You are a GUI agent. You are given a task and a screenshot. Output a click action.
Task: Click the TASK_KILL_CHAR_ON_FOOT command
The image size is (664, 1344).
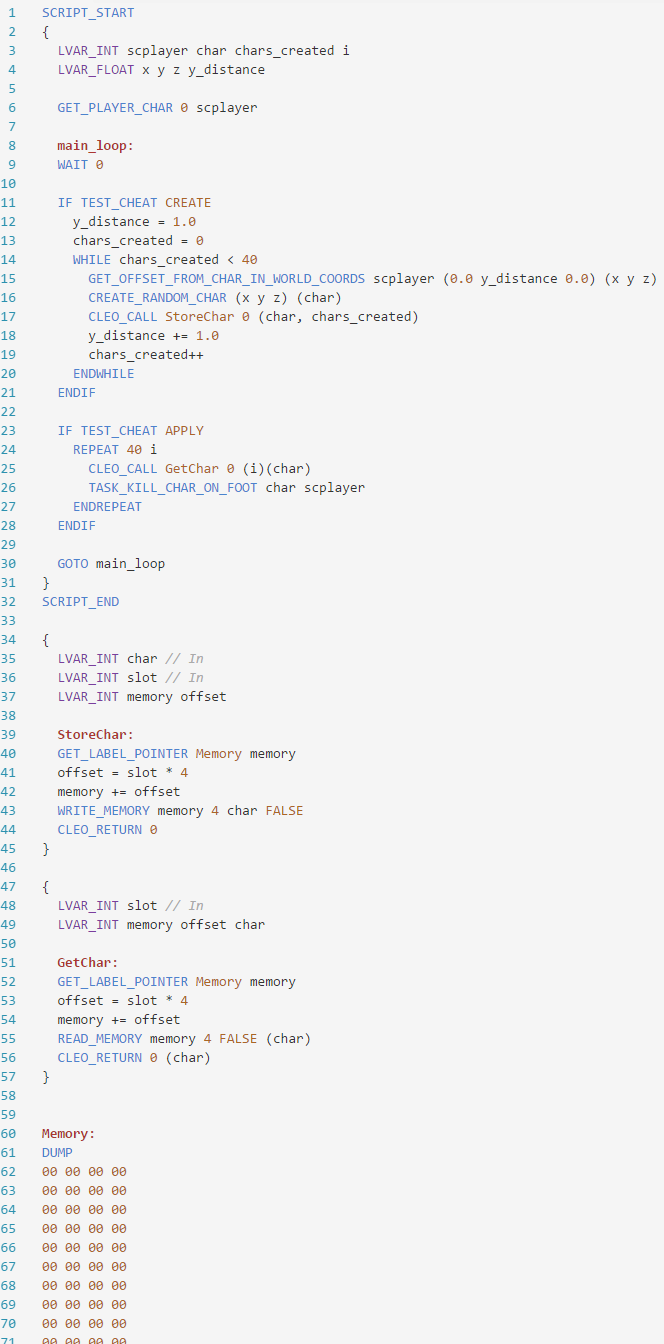coord(173,488)
